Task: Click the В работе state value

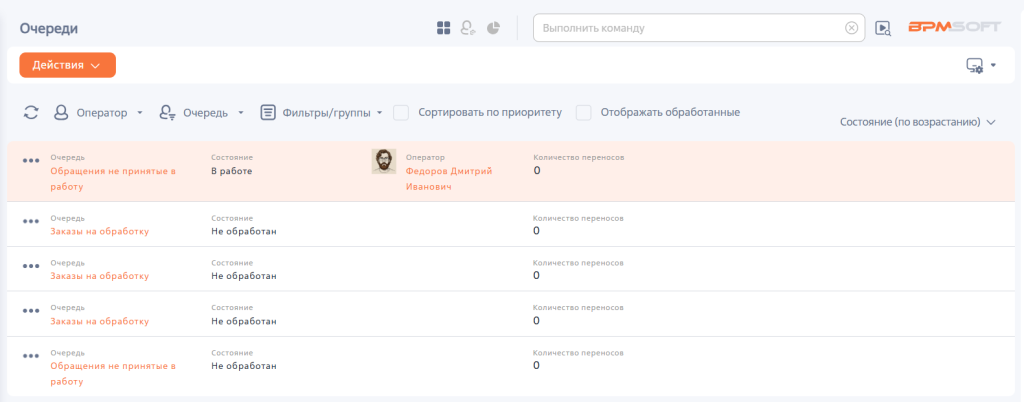Action: (x=232, y=171)
